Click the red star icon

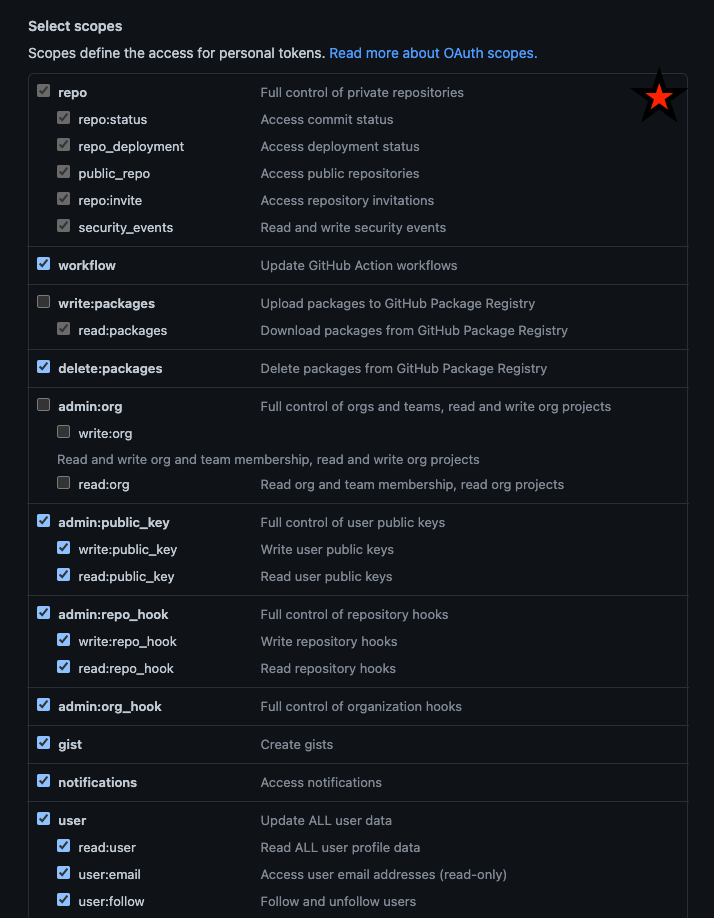658,96
